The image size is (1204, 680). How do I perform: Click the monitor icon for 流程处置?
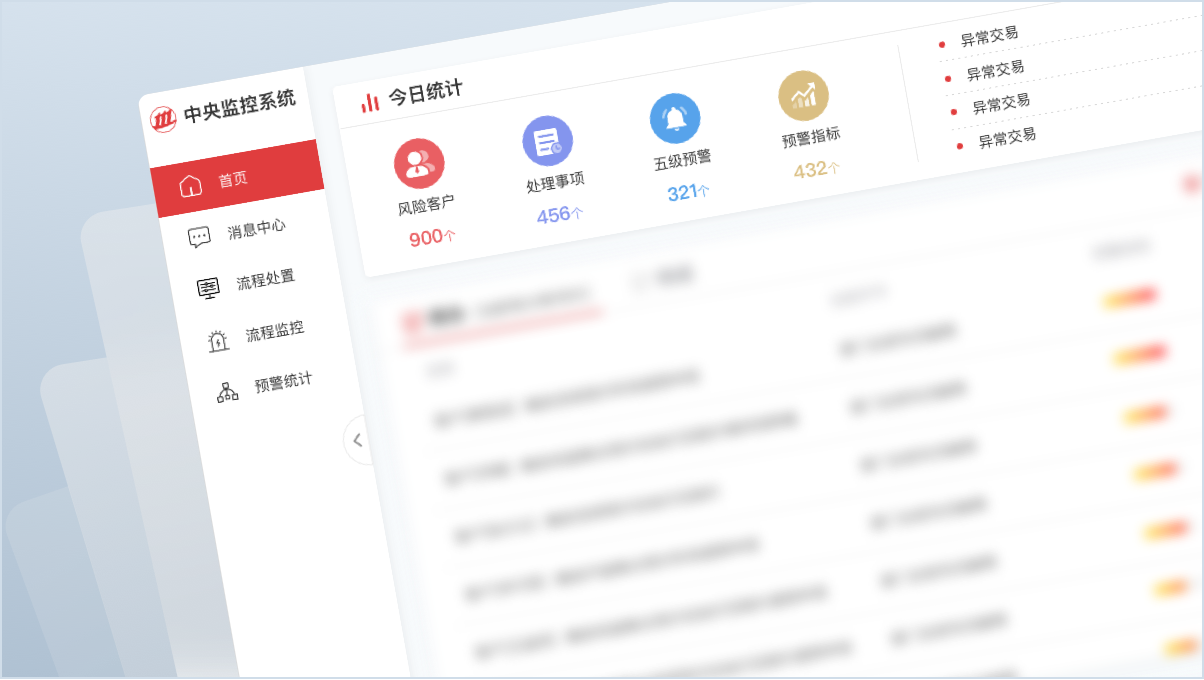pyautogui.click(x=208, y=289)
